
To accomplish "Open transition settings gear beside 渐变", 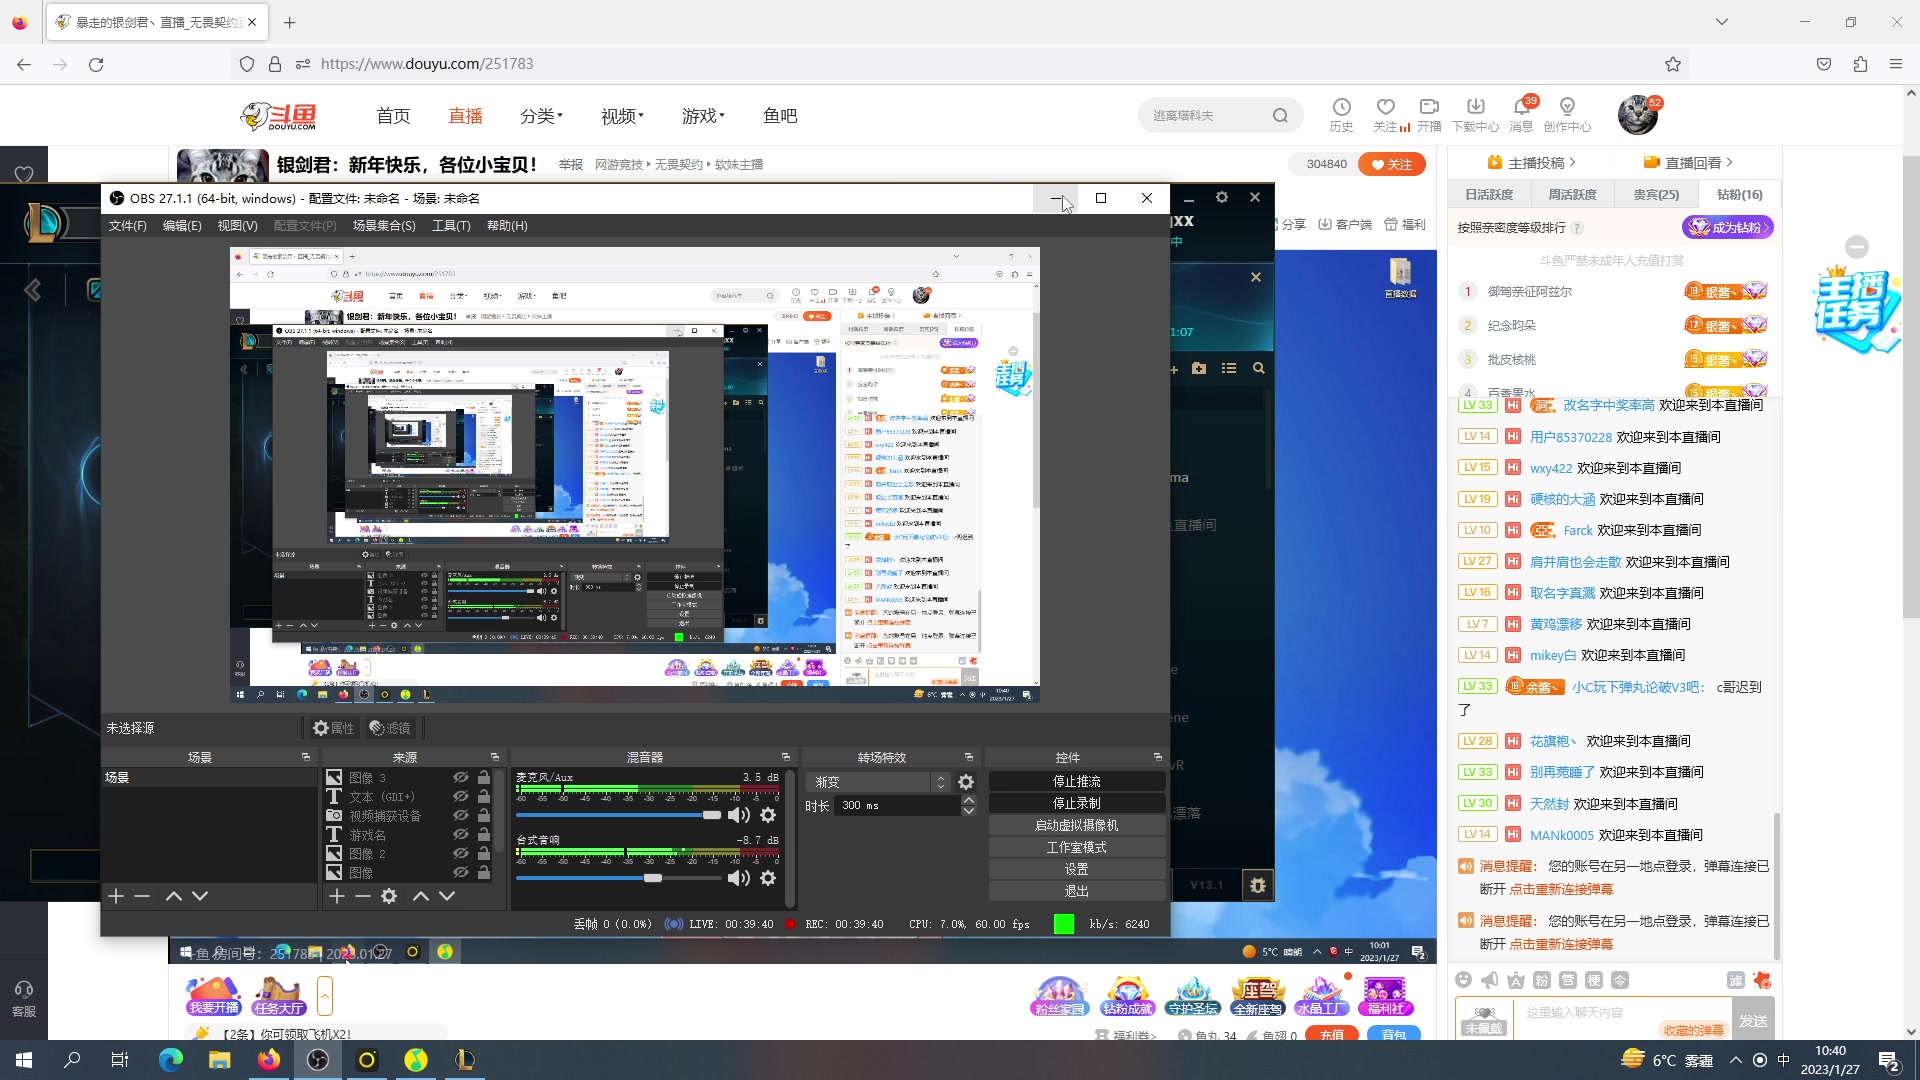I will click(x=966, y=781).
